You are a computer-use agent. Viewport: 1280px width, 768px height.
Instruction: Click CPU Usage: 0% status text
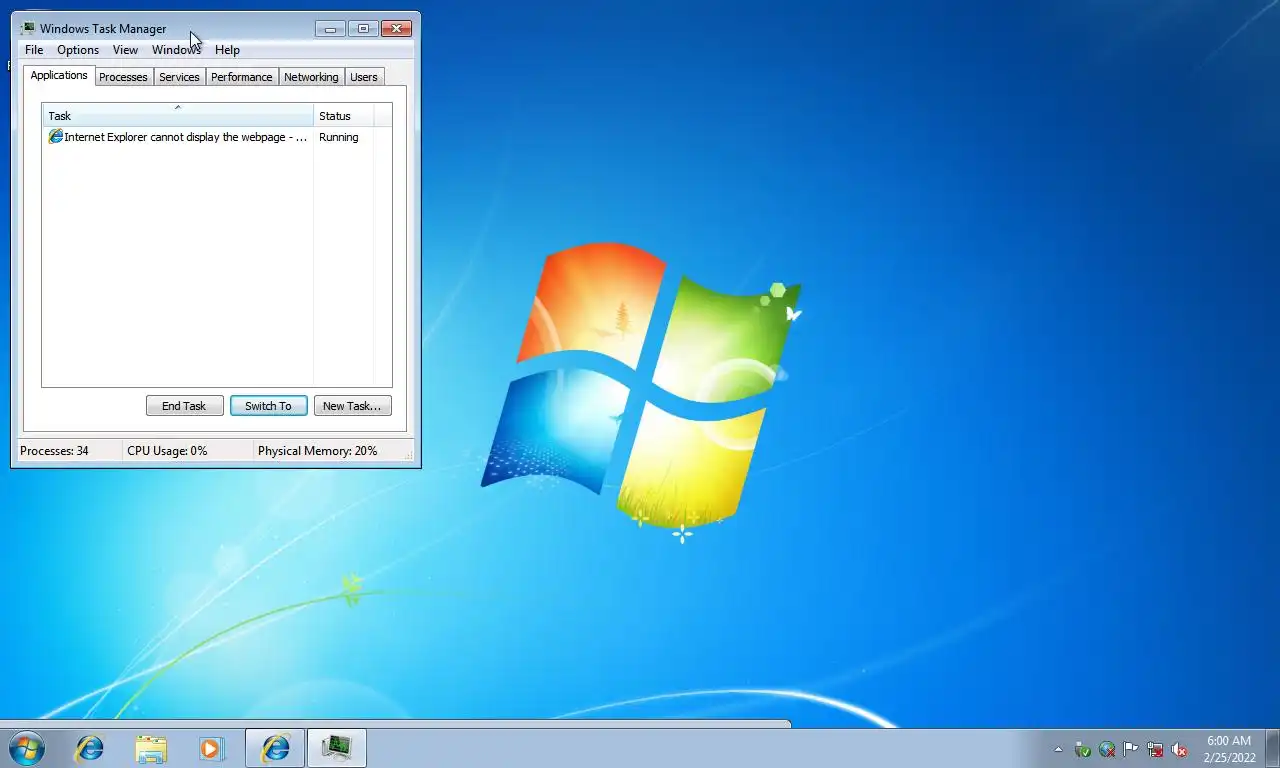[x=167, y=451]
